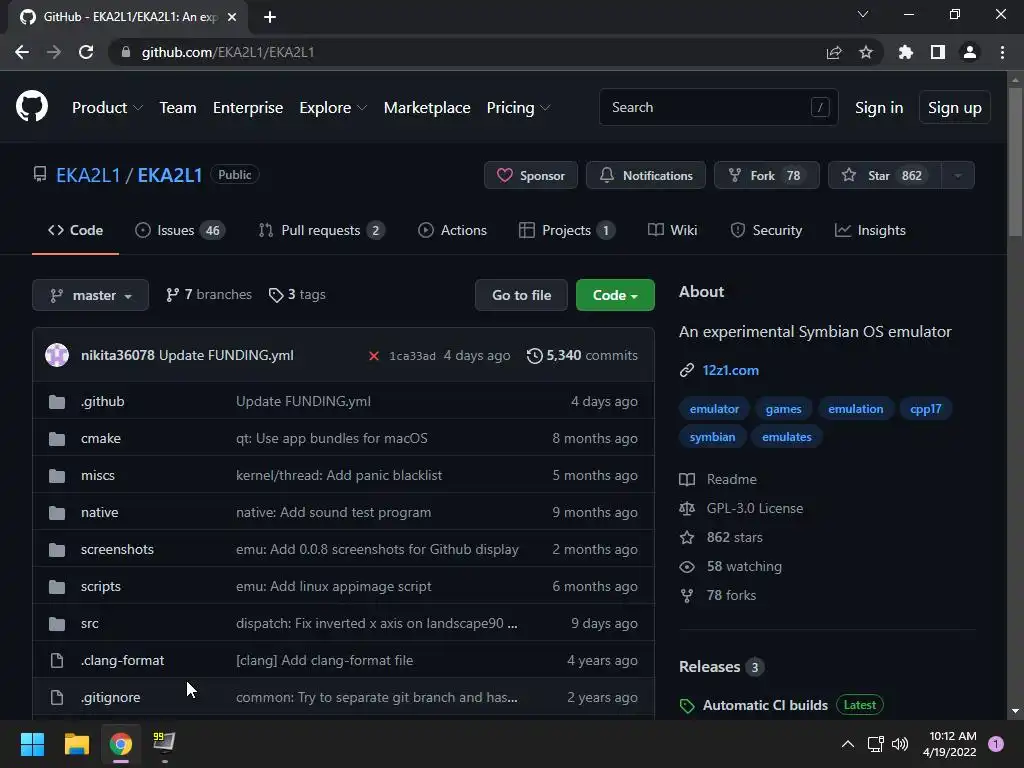The width and height of the screenshot is (1024, 768).
Task: Open the browser extensions puzzle icon
Action: [x=906, y=52]
